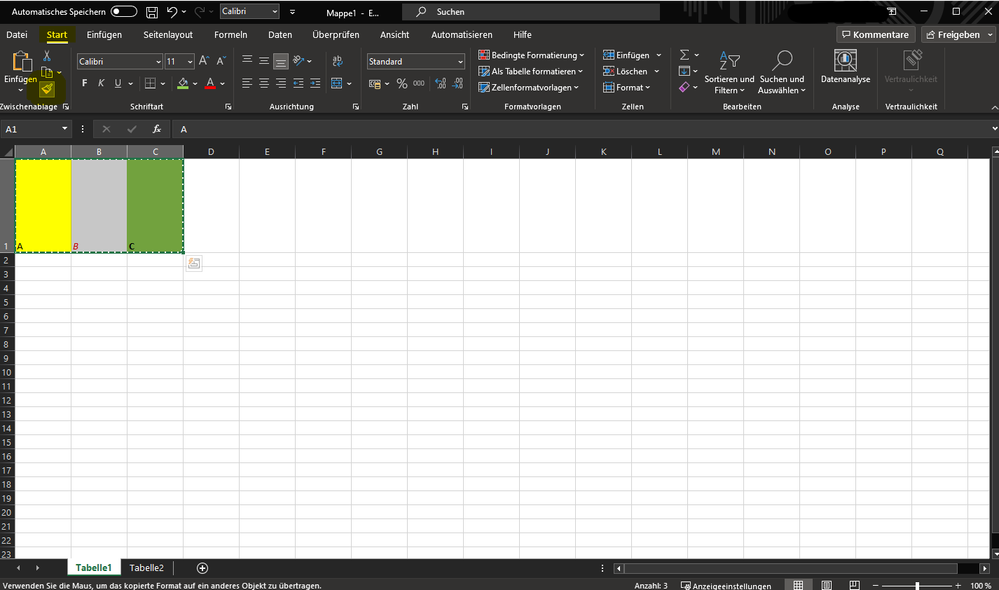Screen dimensions: 999x590
Task: Select the green cell C1
Action: tap(155, 205)
